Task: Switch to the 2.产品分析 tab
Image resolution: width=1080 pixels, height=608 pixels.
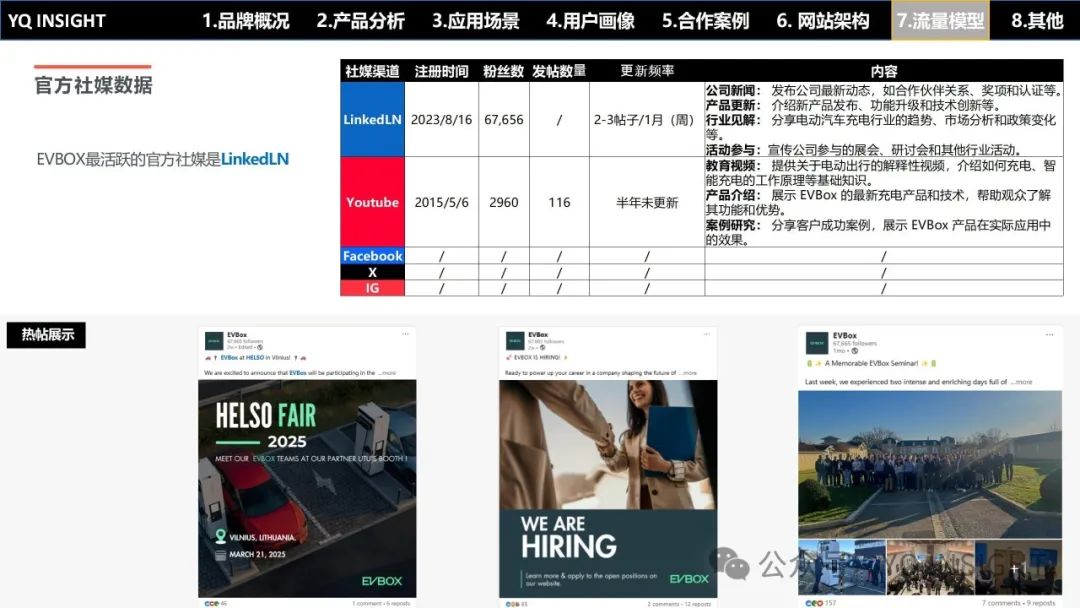Action: 360,21
